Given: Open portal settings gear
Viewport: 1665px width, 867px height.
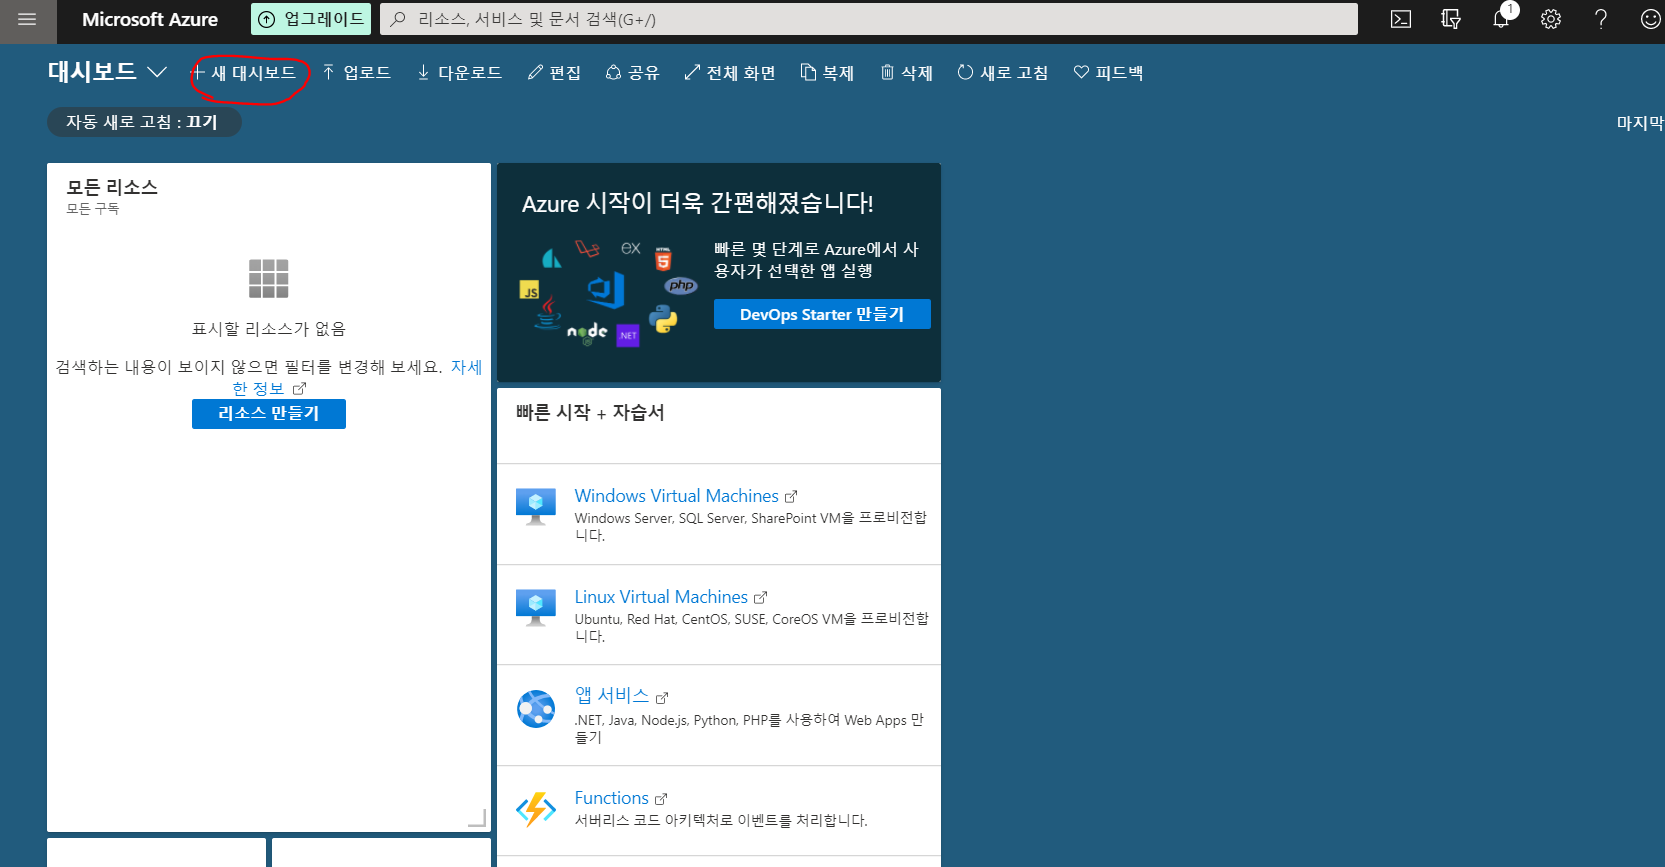Looking at the screenshot, I should coord(1551,19).
